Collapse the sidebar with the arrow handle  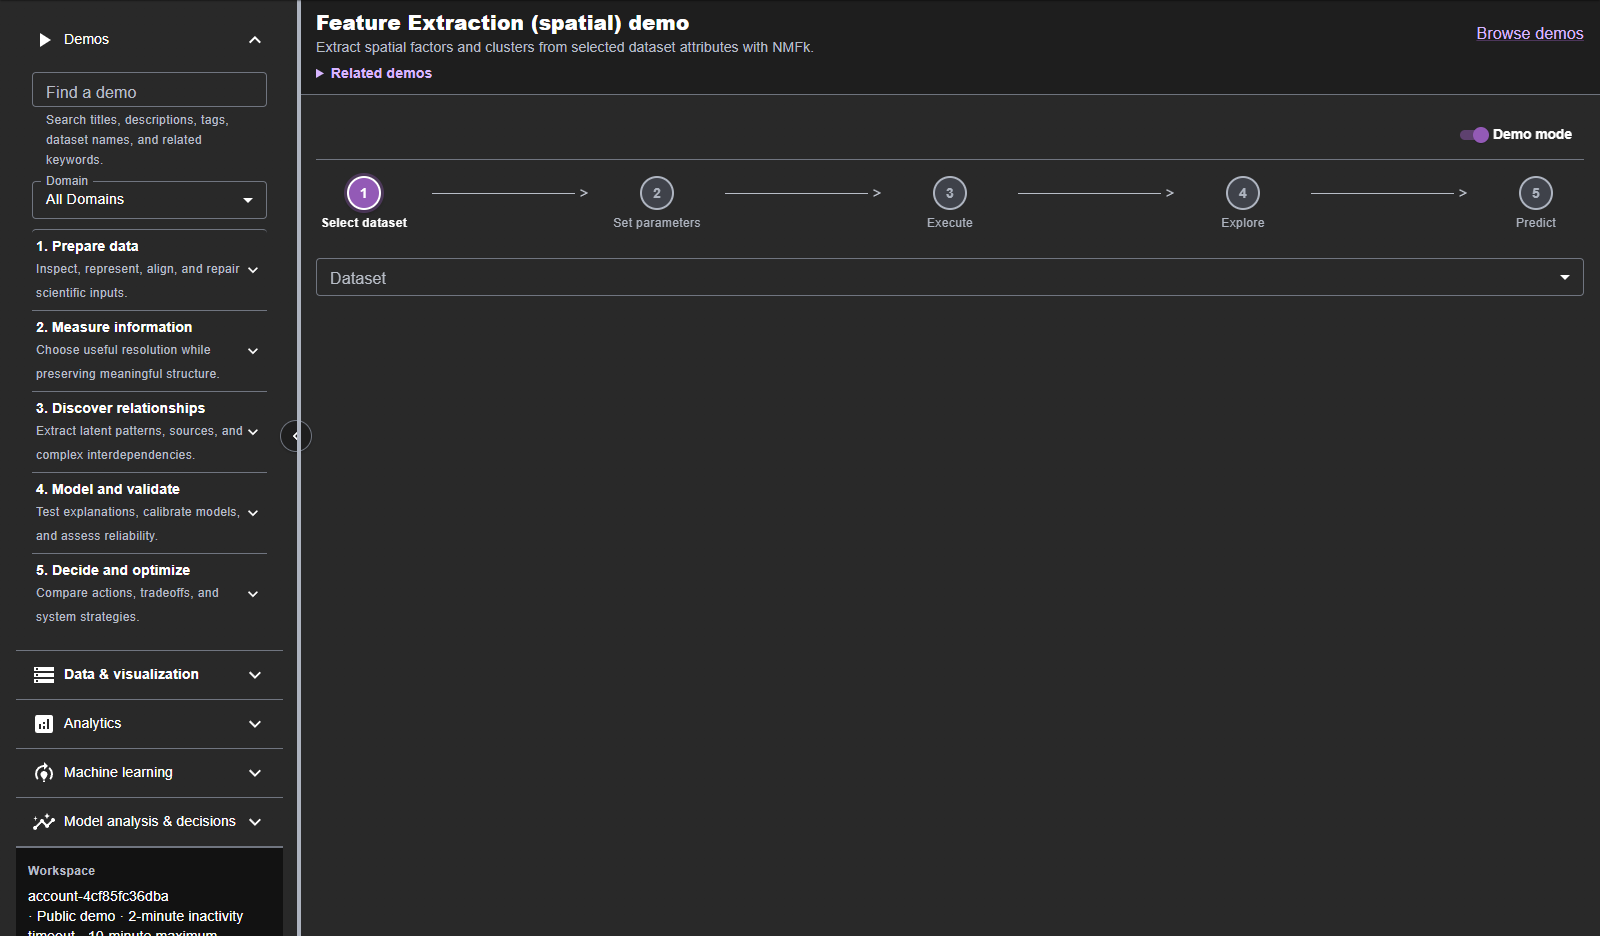pyautogui.click(x=295, y=436)
